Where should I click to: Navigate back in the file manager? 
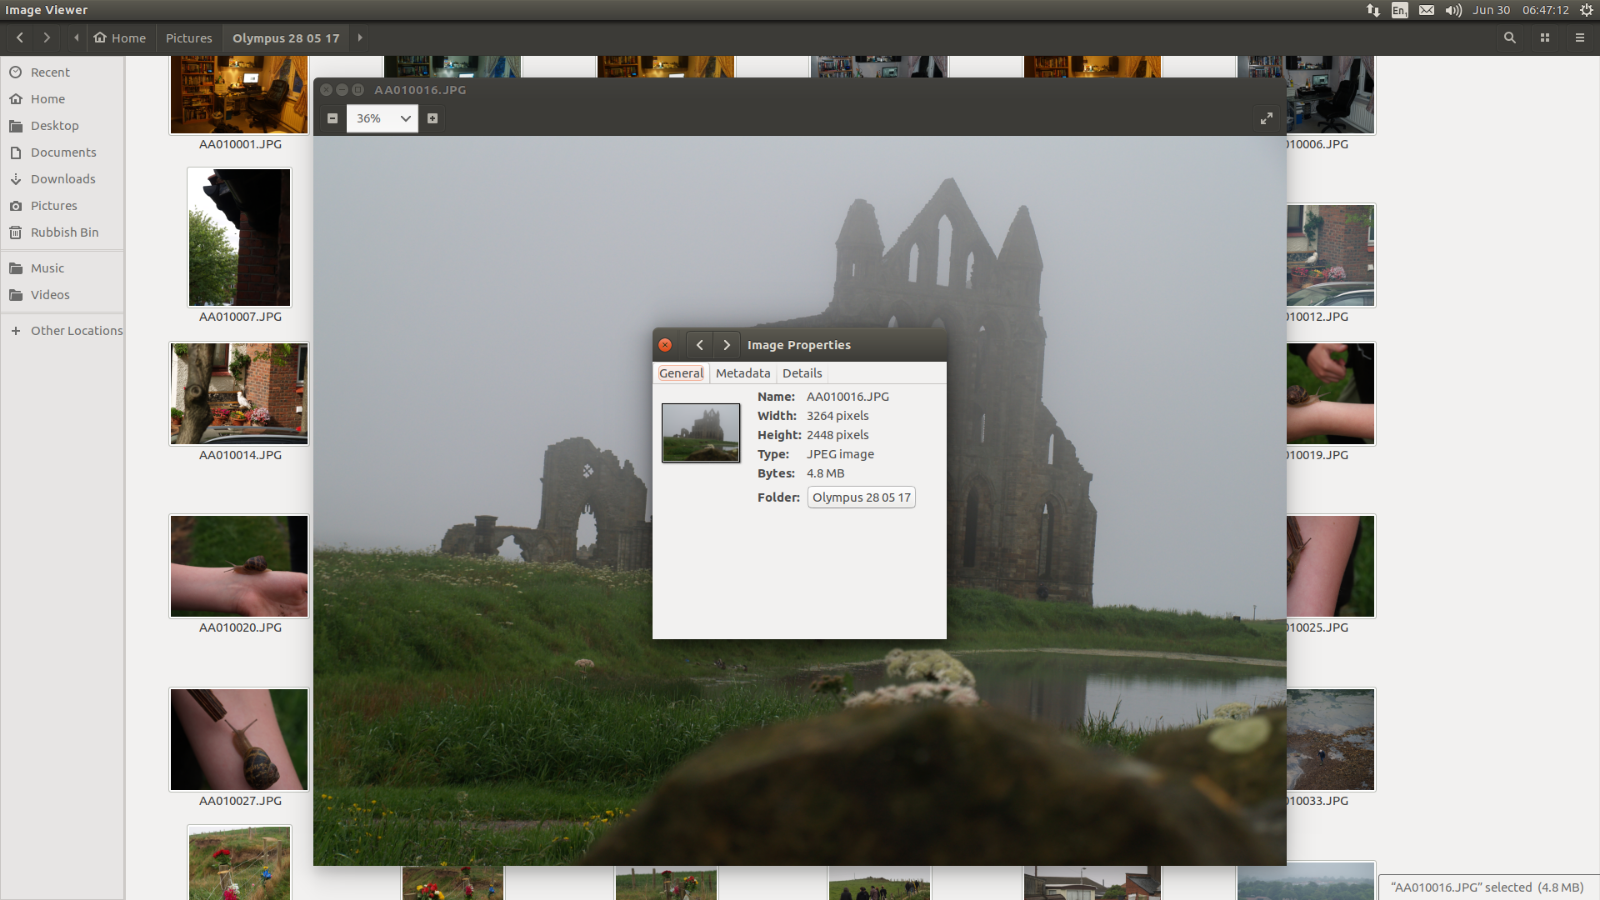pyautogui.click(x=20, y=38)
